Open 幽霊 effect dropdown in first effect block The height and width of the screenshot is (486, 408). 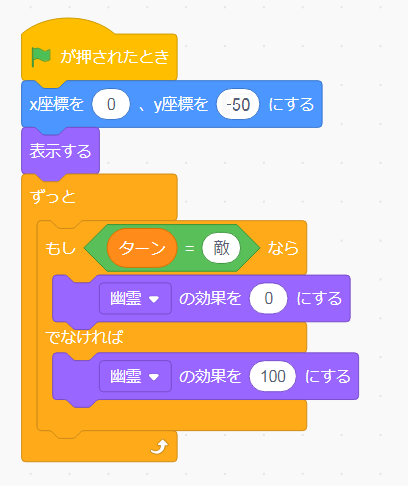point(135,298)
